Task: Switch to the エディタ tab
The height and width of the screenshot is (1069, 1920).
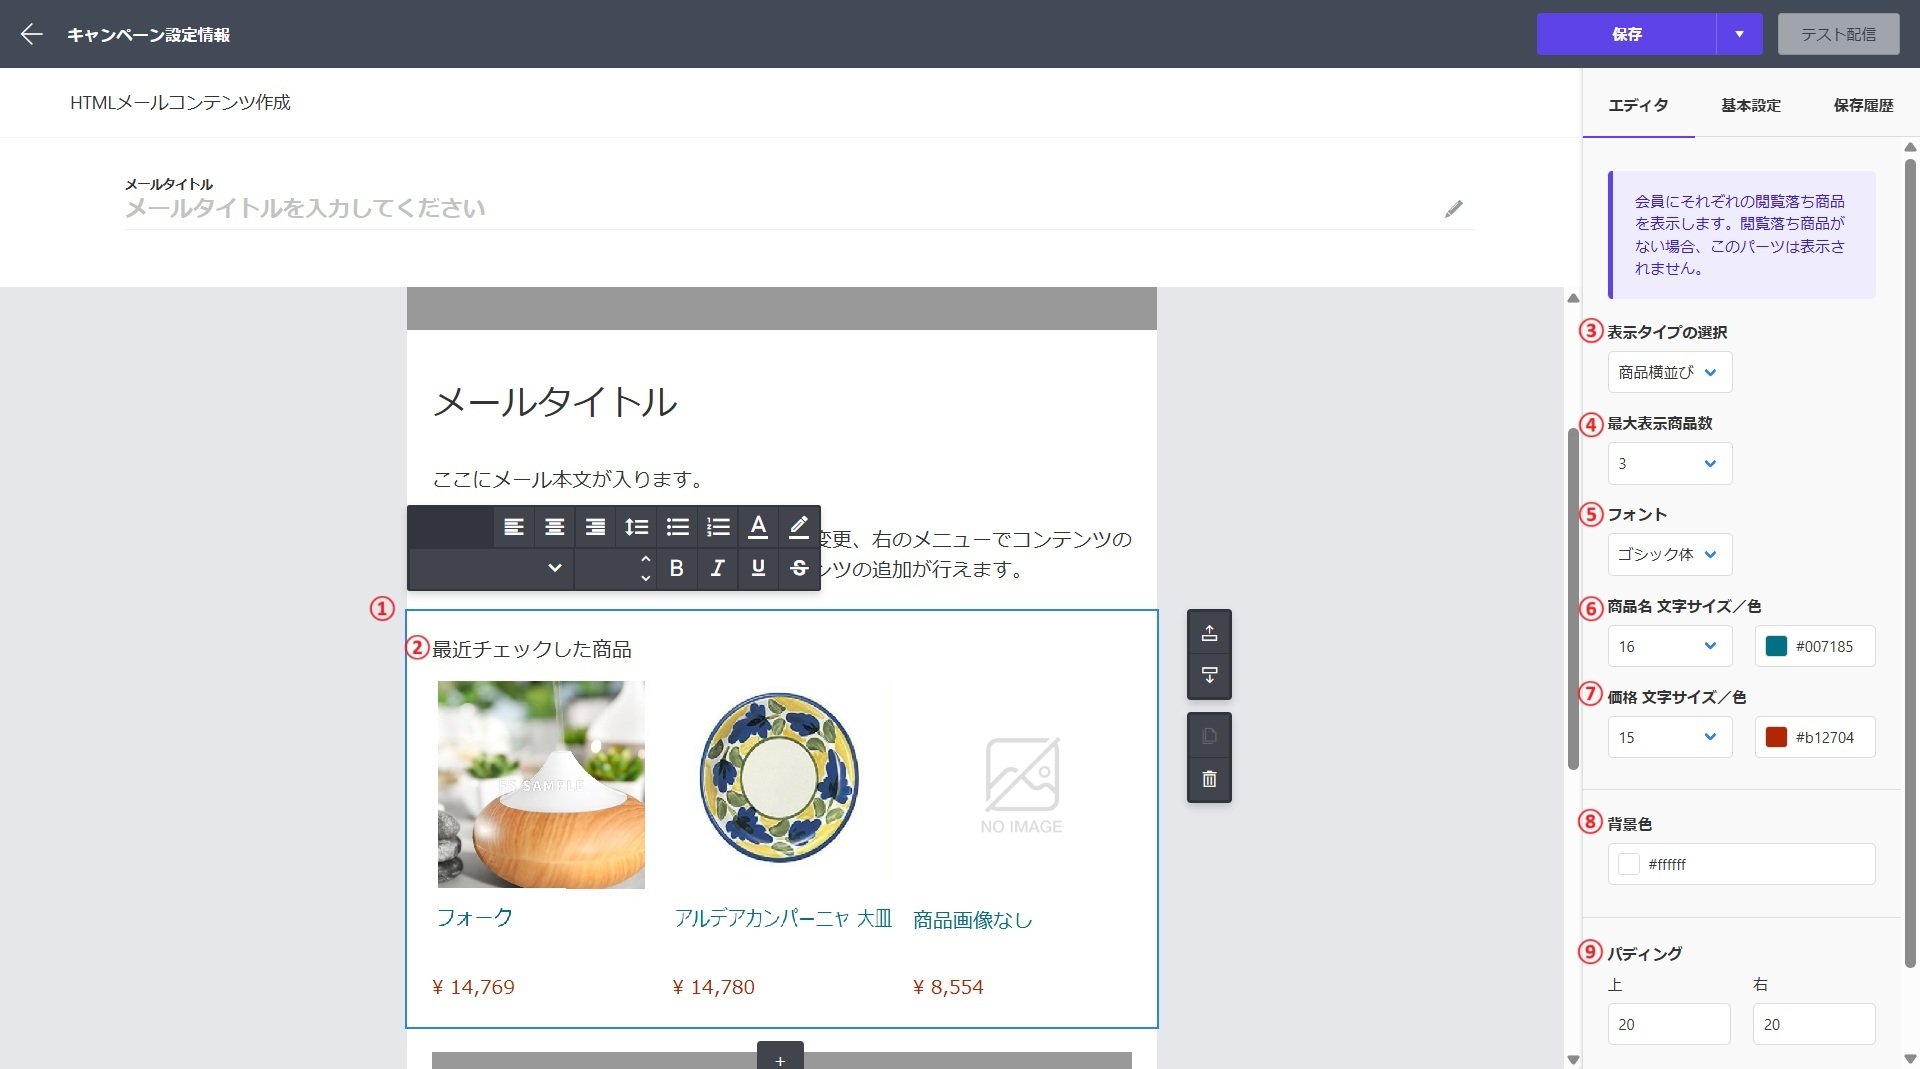Action: click(1638, 104)
